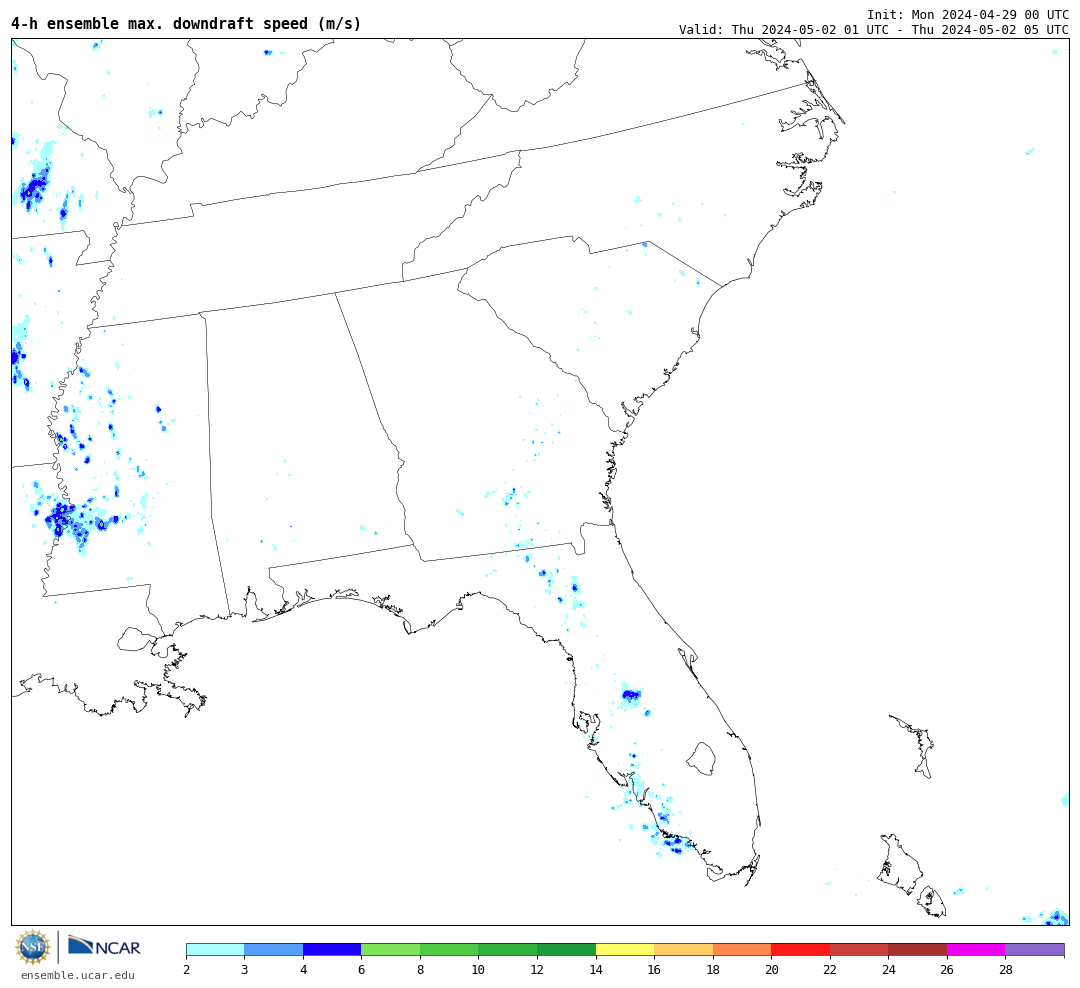Click the orange 18-20 color segment
This screenshot has width=1080, height=988.
click(x=742, y=949)
